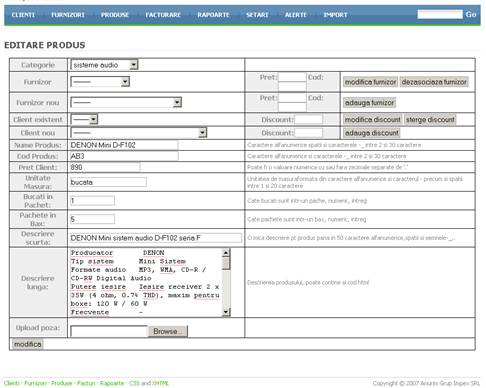Open the FACTURARE menu
Screen dimensions: 486x388
163,15
